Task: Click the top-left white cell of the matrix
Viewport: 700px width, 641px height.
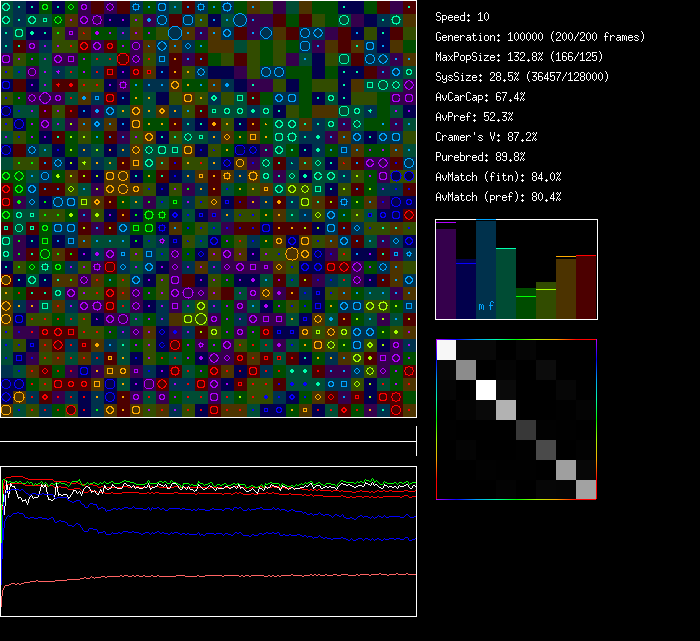Action: [x=447, y=350]
